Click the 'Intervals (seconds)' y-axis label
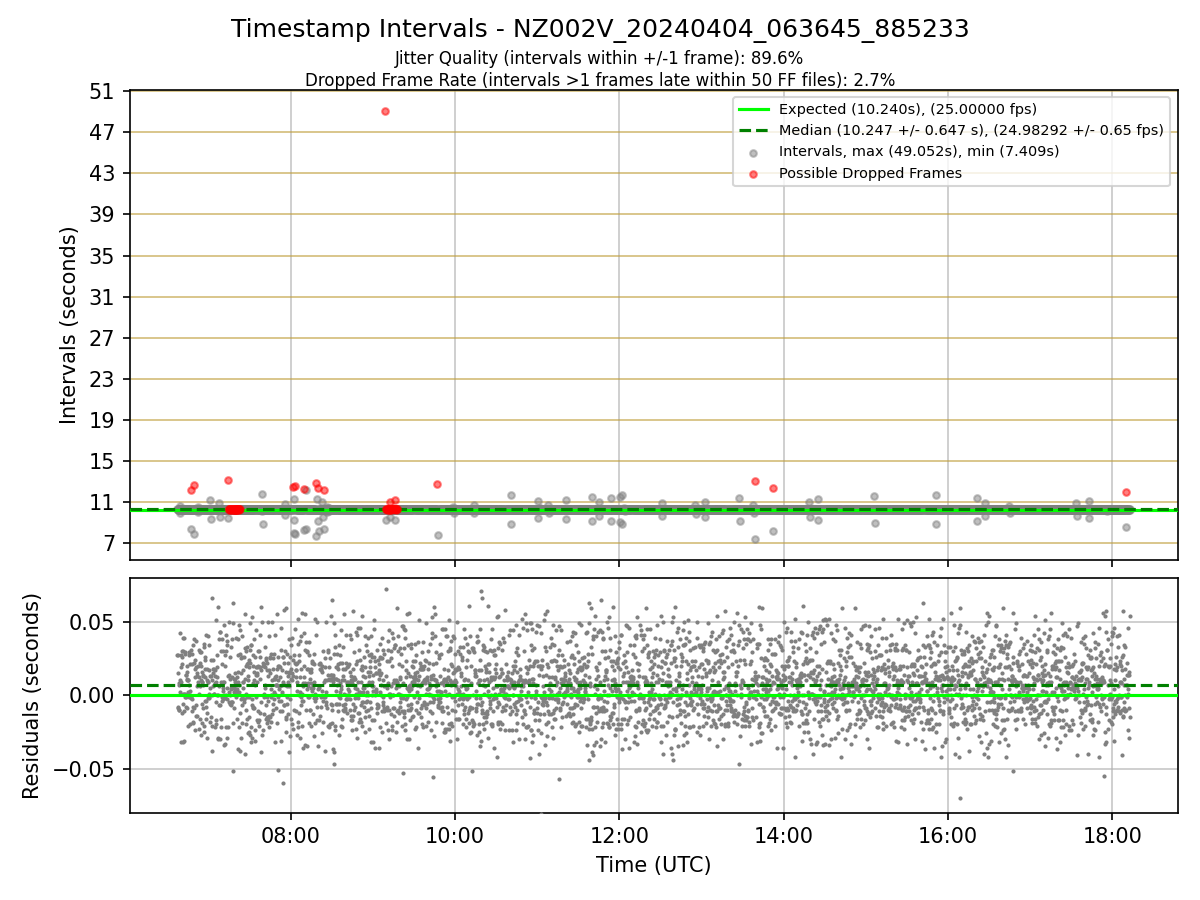This screenshot has height=900, width=1200. click(68, 325)
